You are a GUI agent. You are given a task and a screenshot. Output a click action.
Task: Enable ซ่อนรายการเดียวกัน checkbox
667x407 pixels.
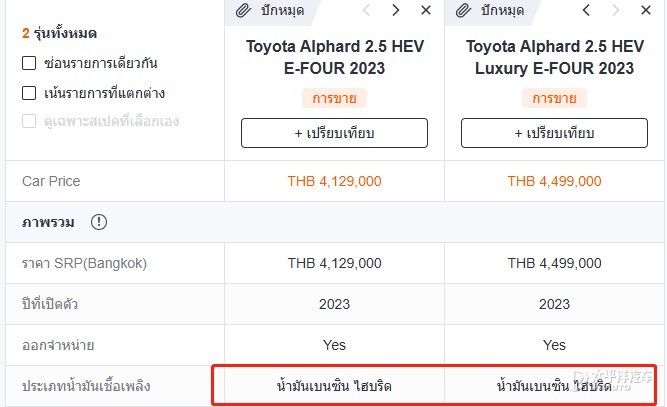[x=29, y=63]
